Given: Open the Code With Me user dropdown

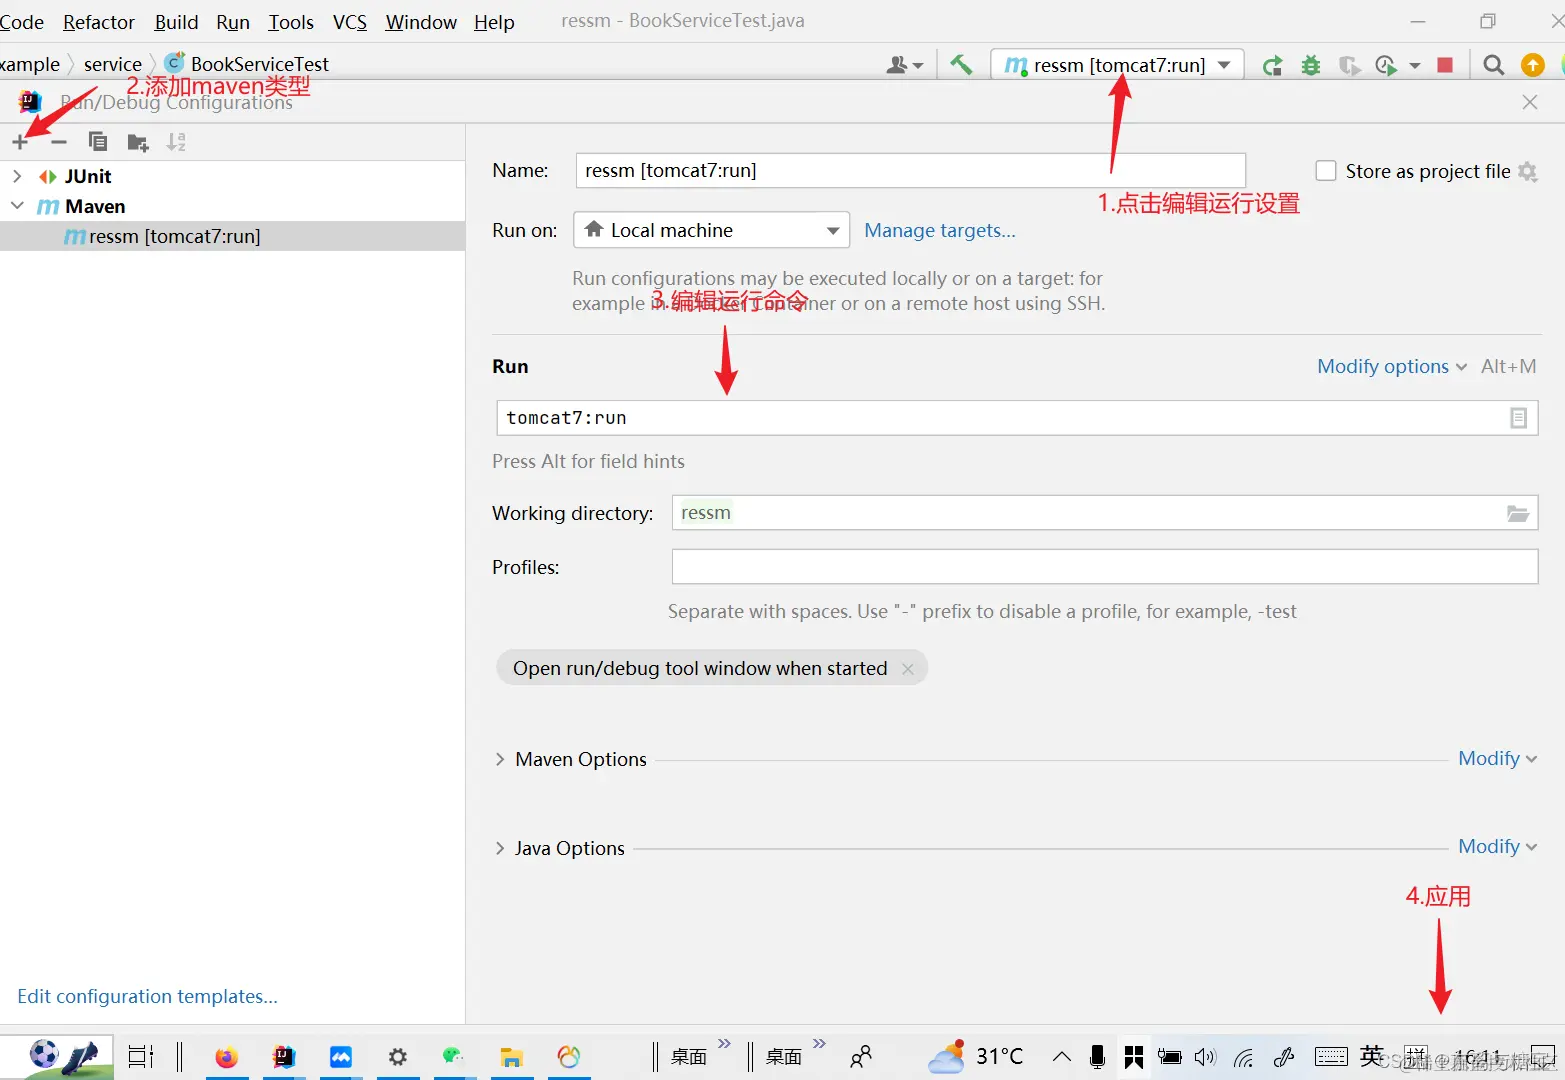Looking at the screenshot, I should coord(904,65).
